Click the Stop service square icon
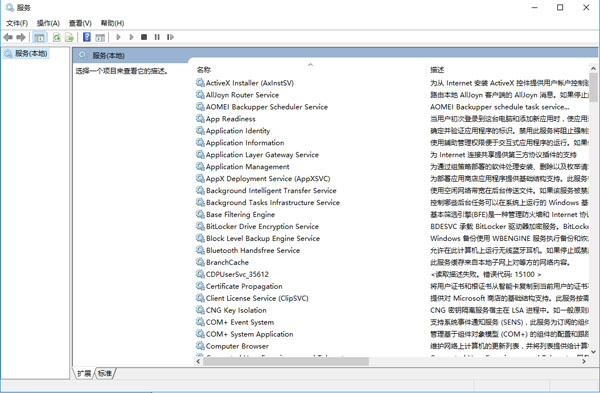The image size is (600, 393). (x=144, y=37)
